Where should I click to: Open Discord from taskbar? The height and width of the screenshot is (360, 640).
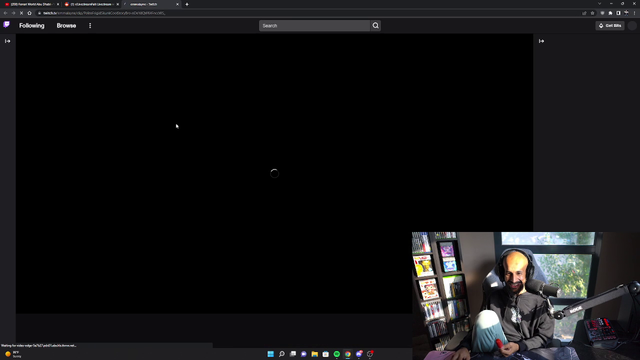pyautogui.click(x=359, y=354)
